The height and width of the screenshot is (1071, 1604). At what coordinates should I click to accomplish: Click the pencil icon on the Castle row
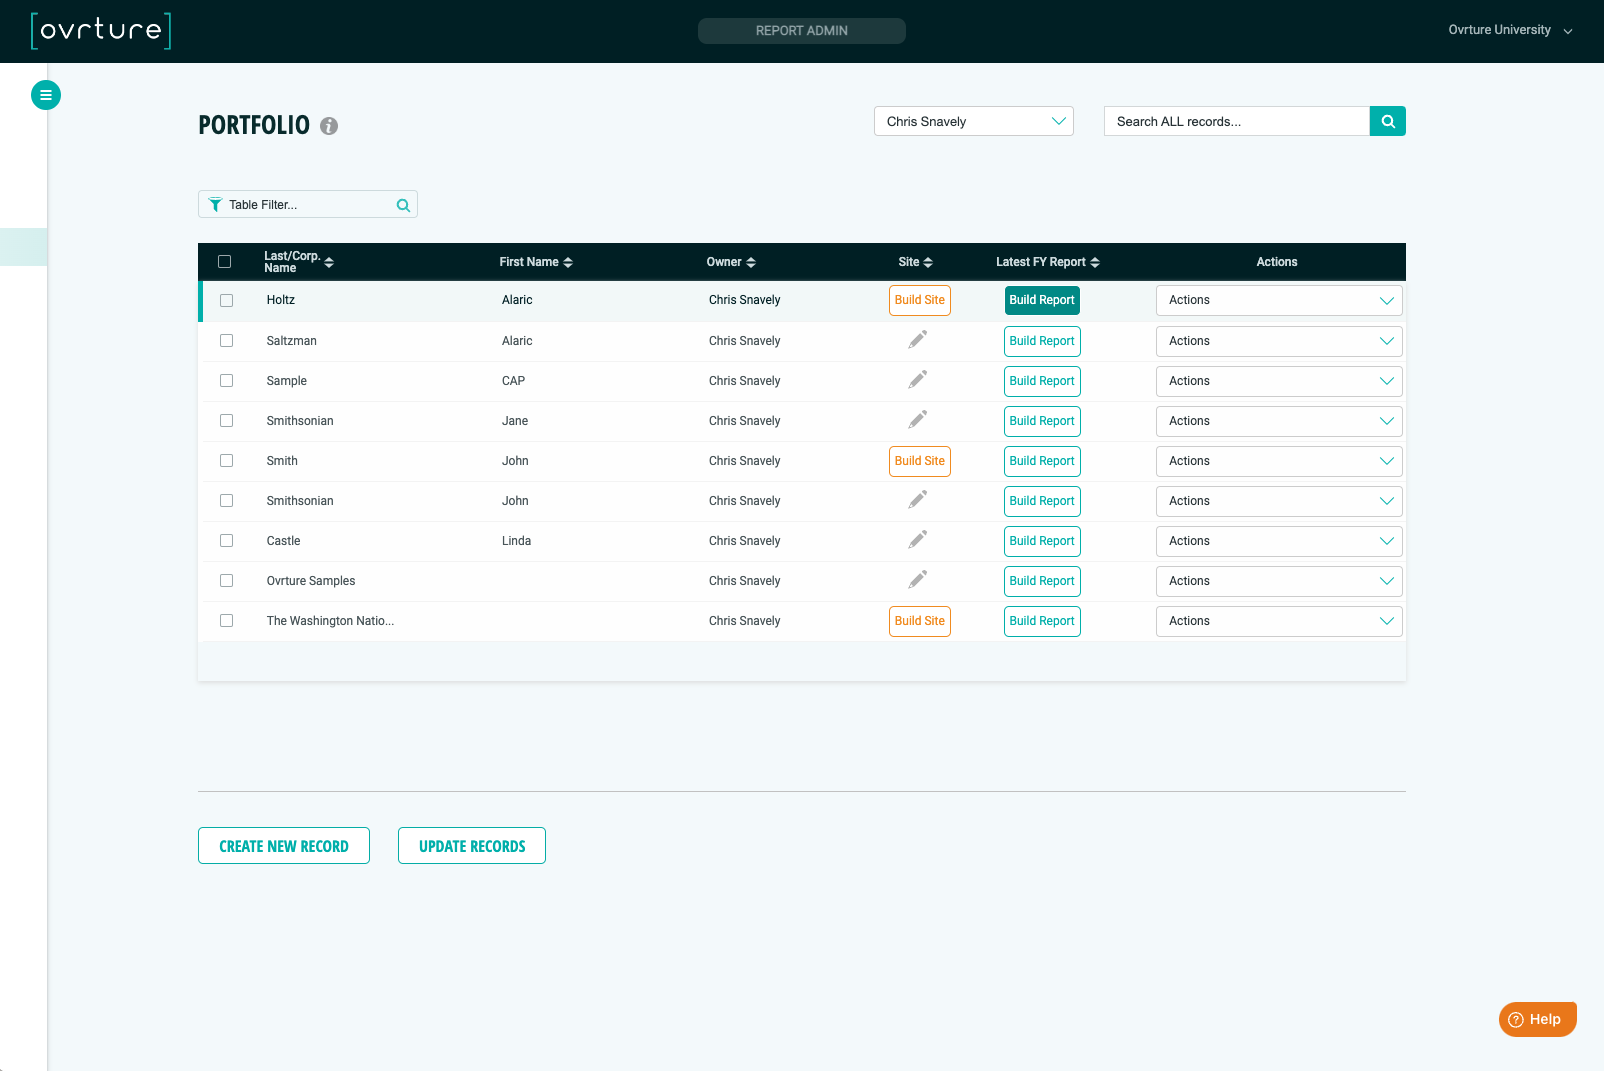[918, 539]
